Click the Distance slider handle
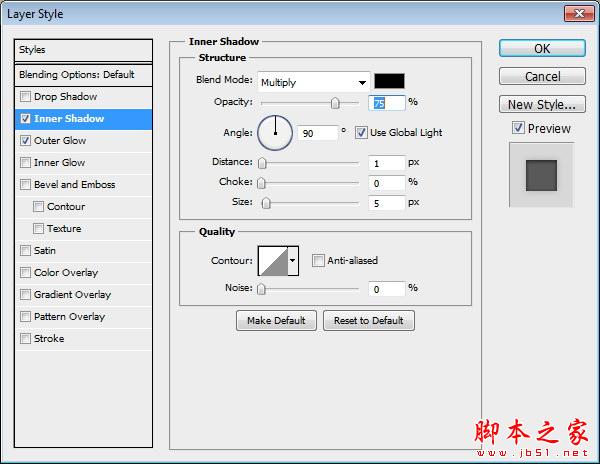This screenshot has height=464, width=600. [x=262, y=163]
